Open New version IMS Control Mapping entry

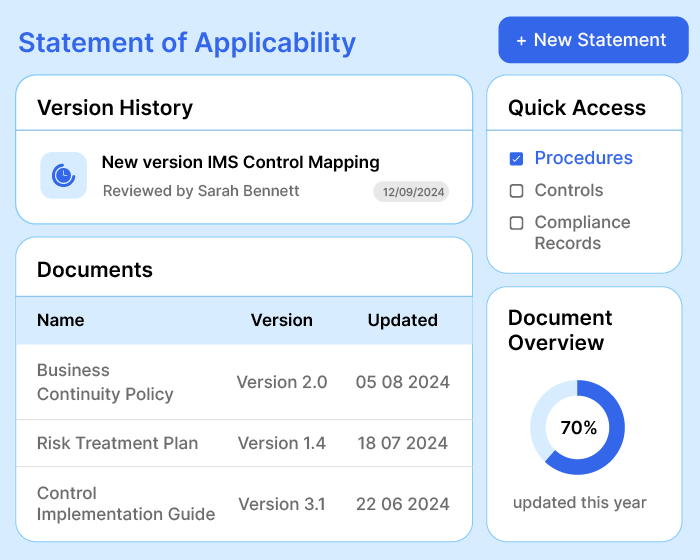(x=240, y=162)
